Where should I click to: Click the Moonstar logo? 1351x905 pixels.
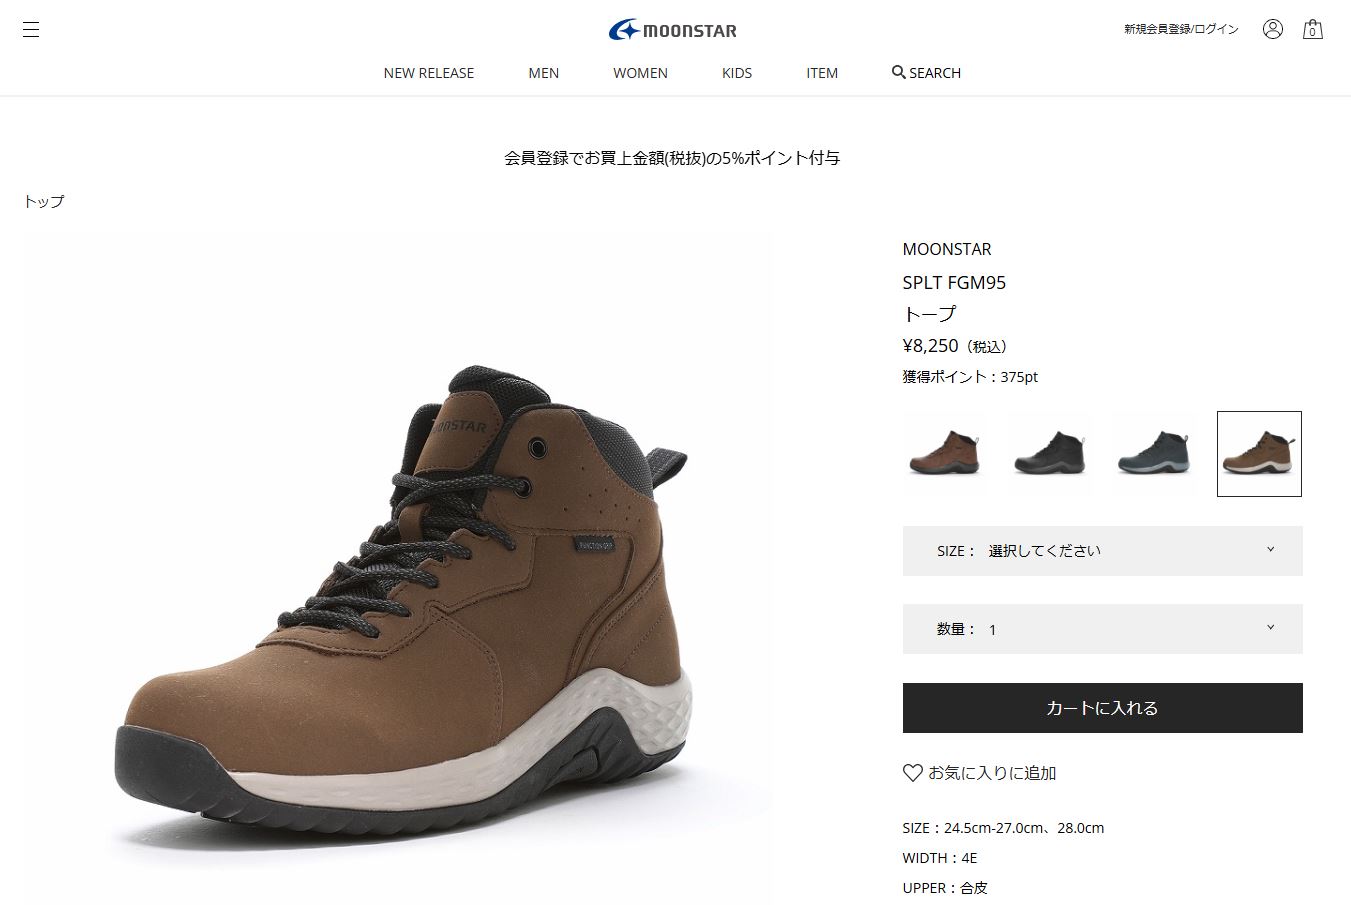[x=673, y=30]
